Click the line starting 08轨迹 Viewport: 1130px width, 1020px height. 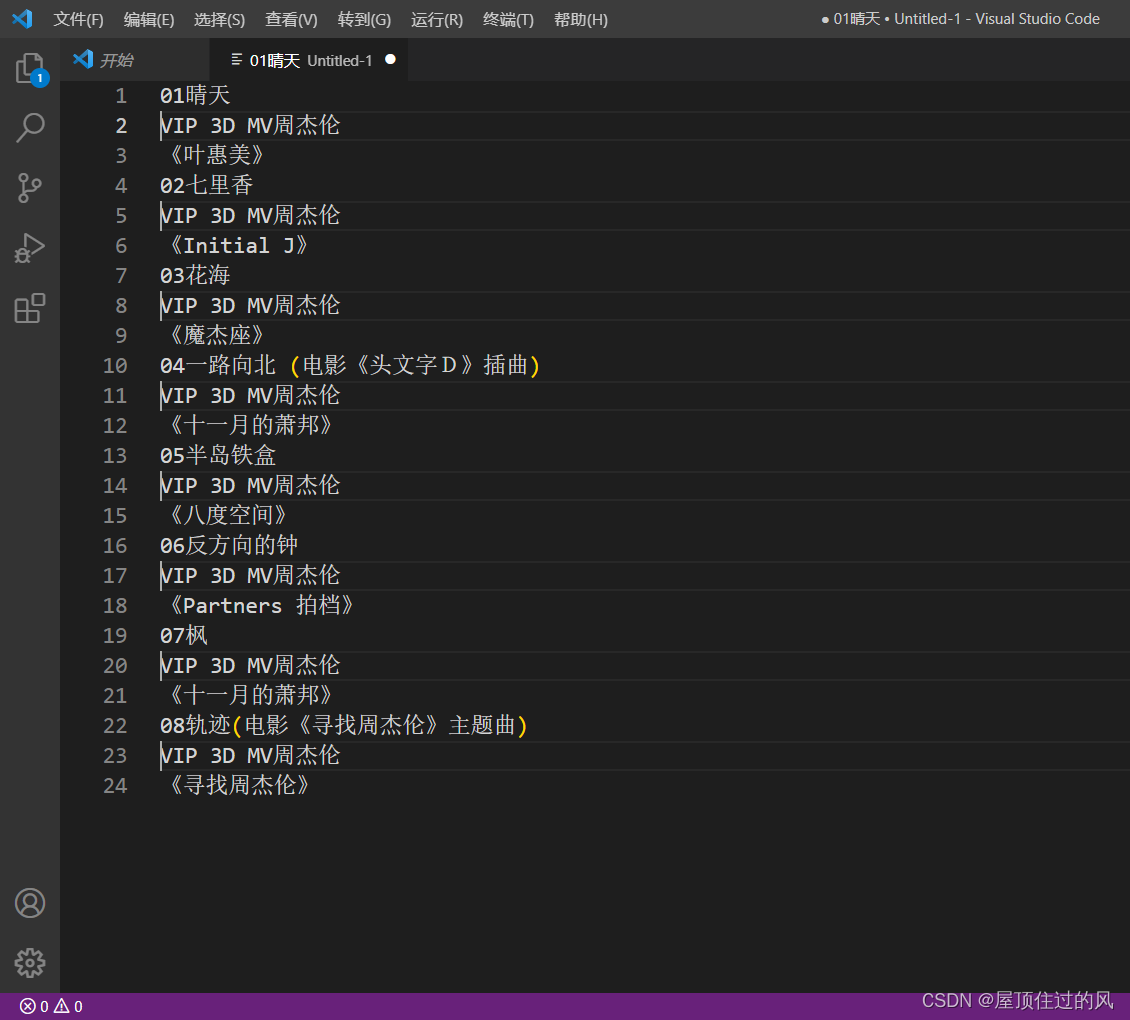[x=344, y=725]
